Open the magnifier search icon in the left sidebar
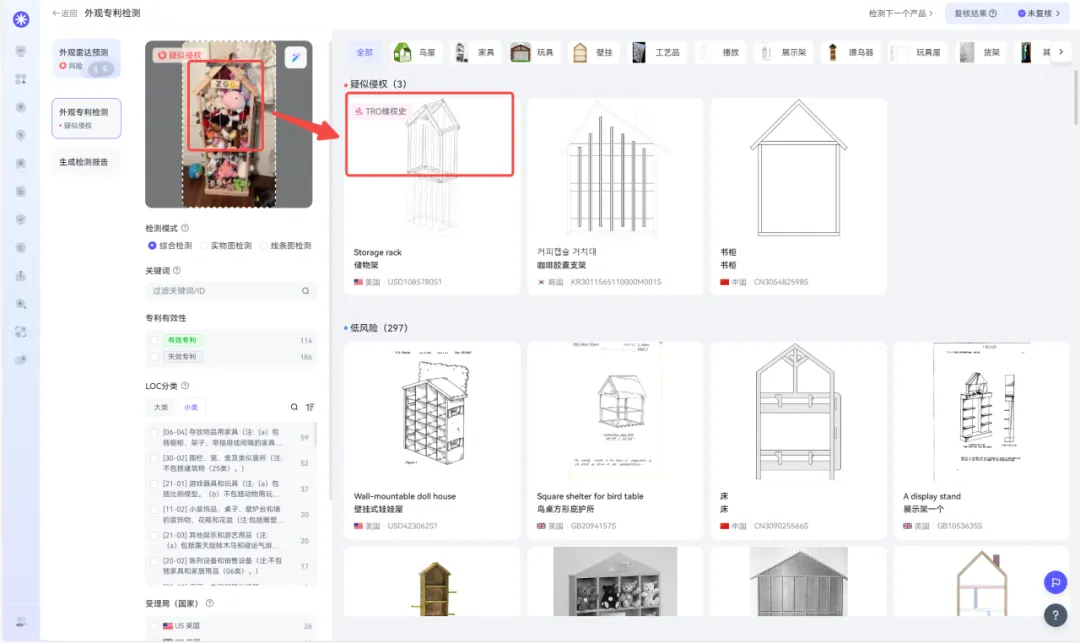1080x643 pixels. pos(21,304)
